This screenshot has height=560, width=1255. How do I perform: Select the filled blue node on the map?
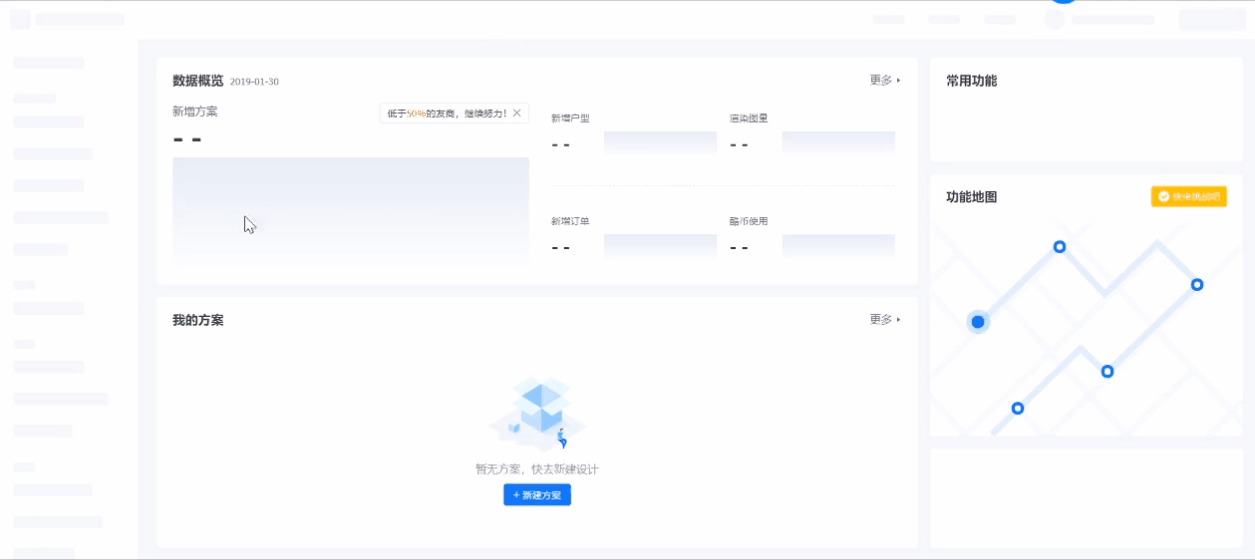pyautogui.click(x=978, y=322)
